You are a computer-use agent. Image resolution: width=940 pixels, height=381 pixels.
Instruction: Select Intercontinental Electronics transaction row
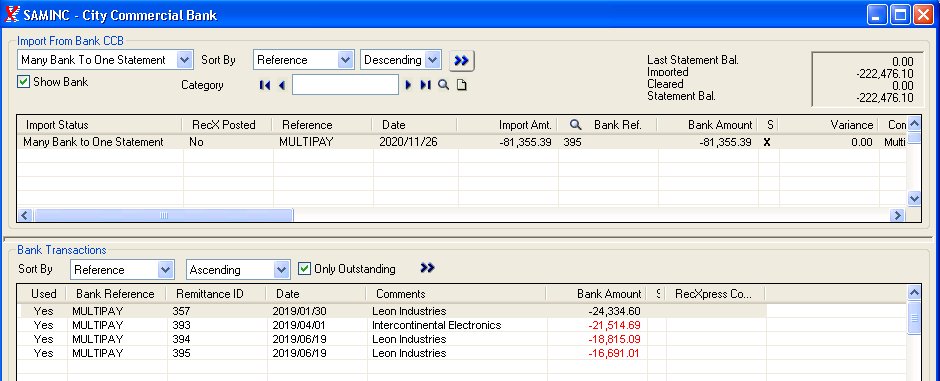[392, 325]
